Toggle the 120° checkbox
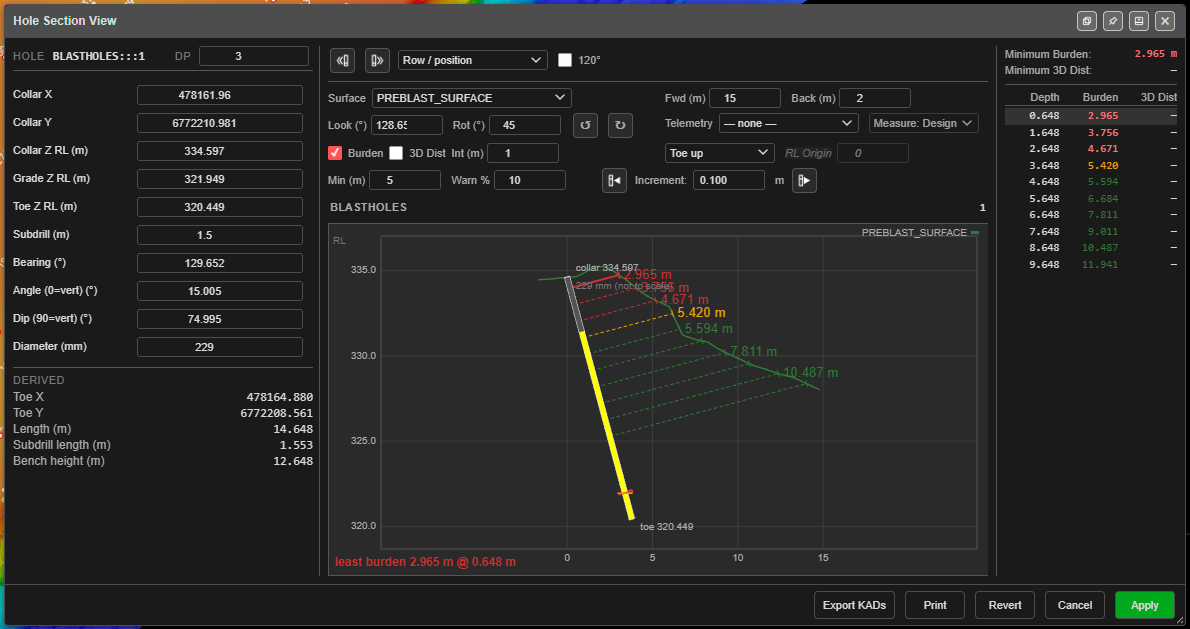 coord(565,60)
